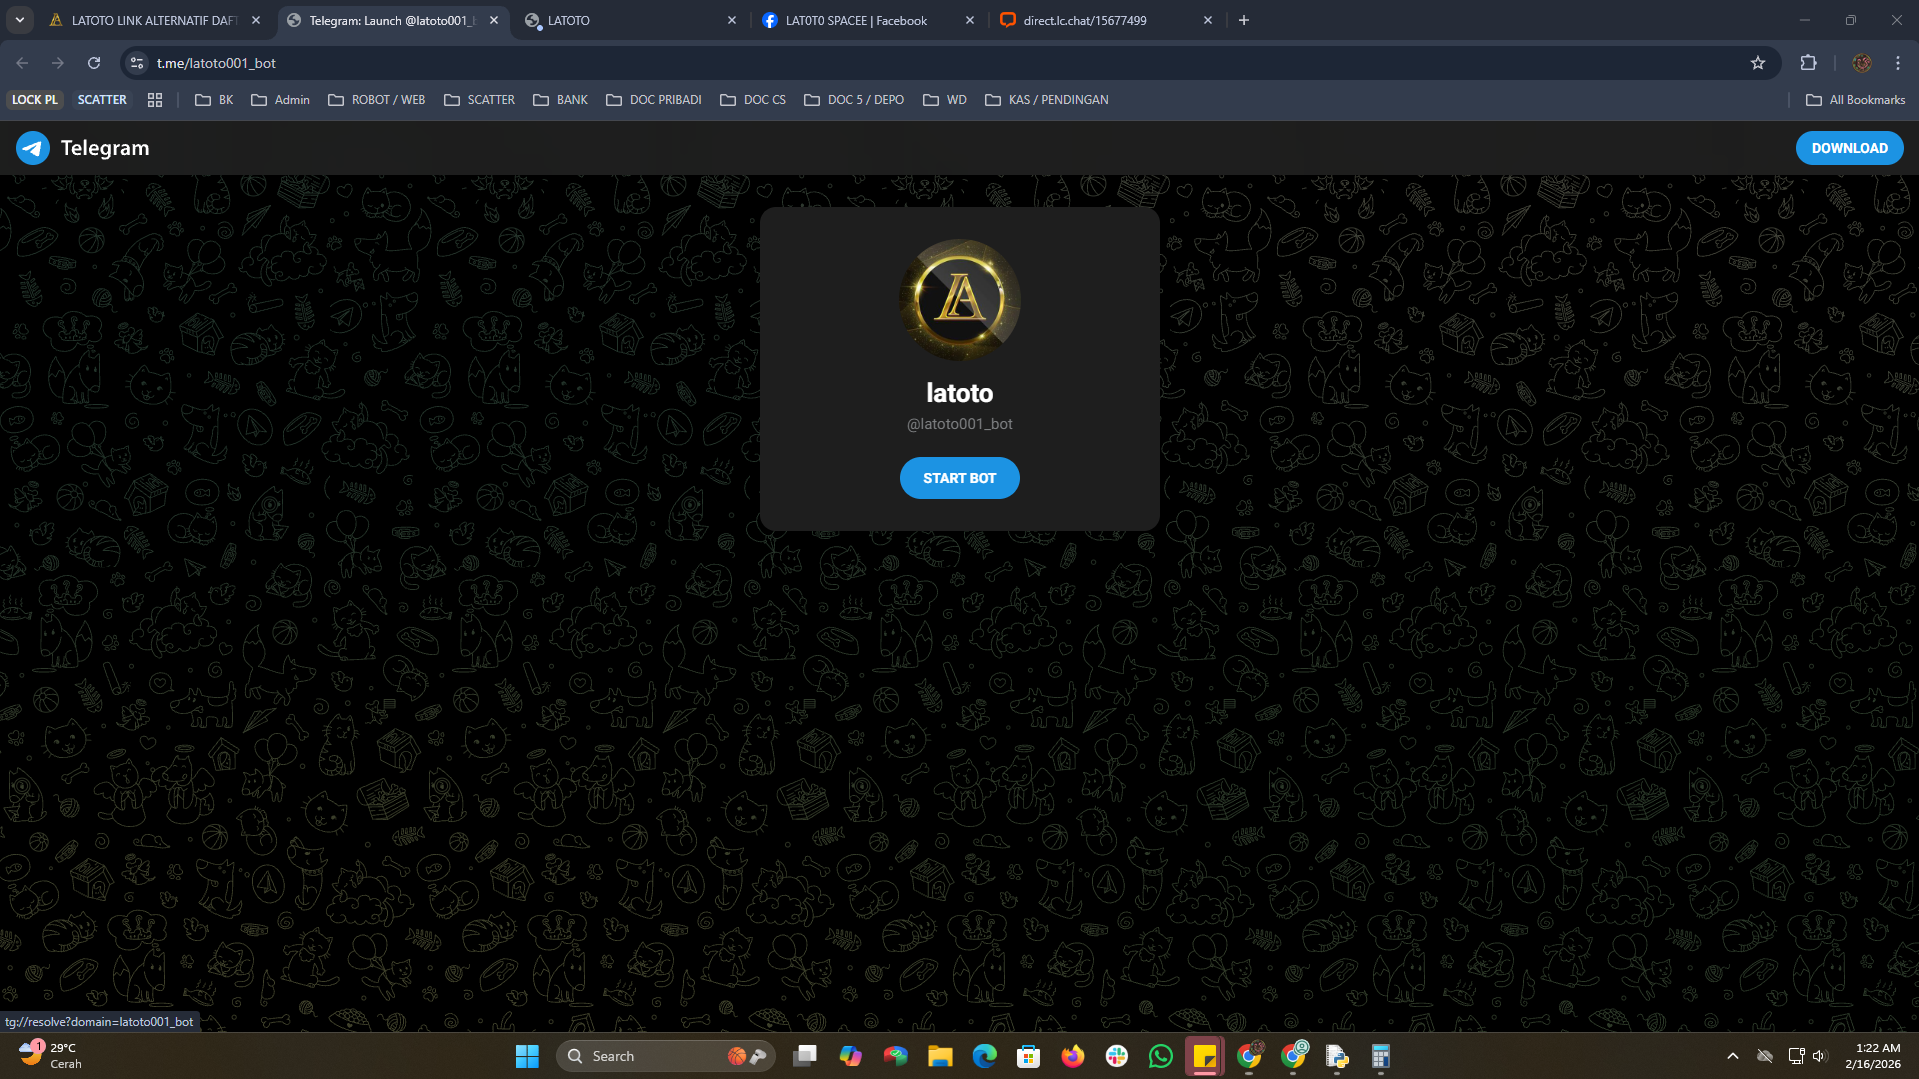
Task: Open WhatsApp from taskbar
Action: pyautogui.click(x=1161, y=1056)
